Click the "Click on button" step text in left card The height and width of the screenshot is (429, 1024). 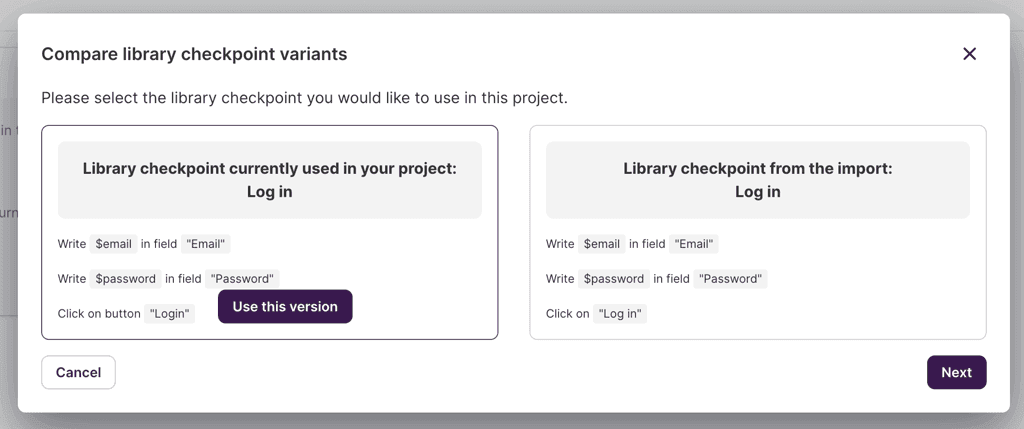click(x=99, y=314)
